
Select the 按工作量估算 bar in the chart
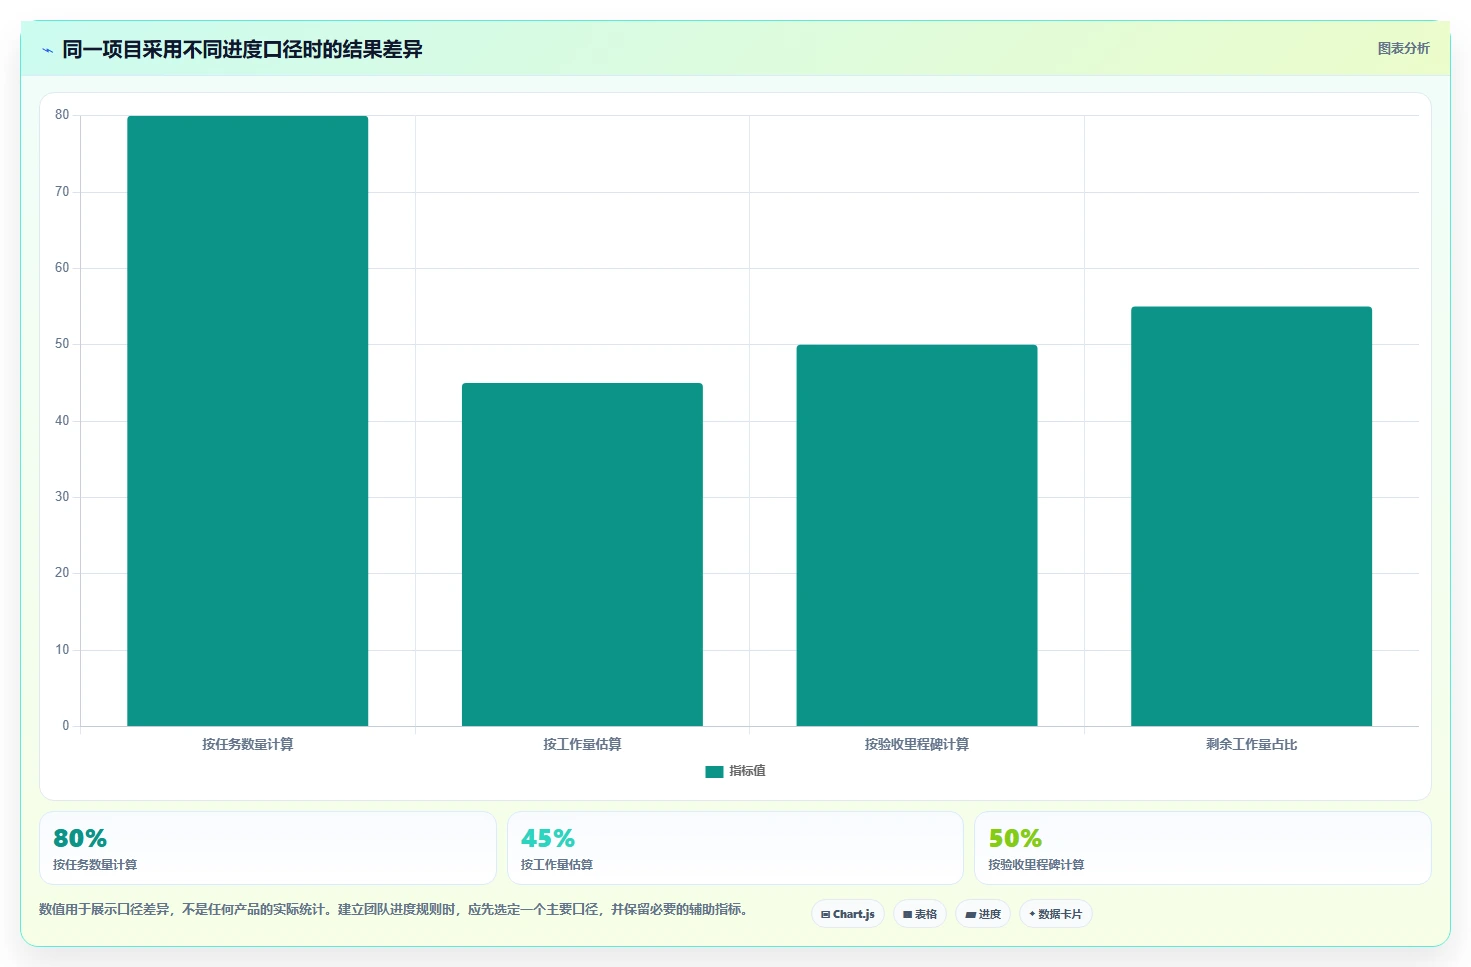point(582,554)
